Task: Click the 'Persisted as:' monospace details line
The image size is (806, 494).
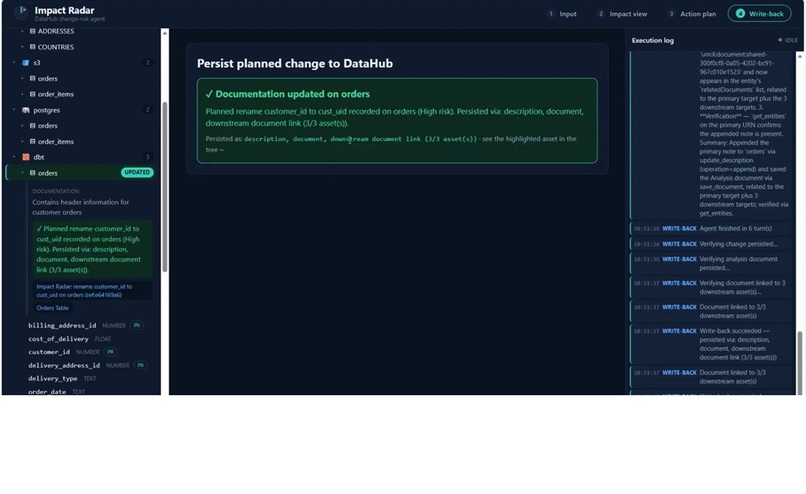Action: tap(391, 144)
